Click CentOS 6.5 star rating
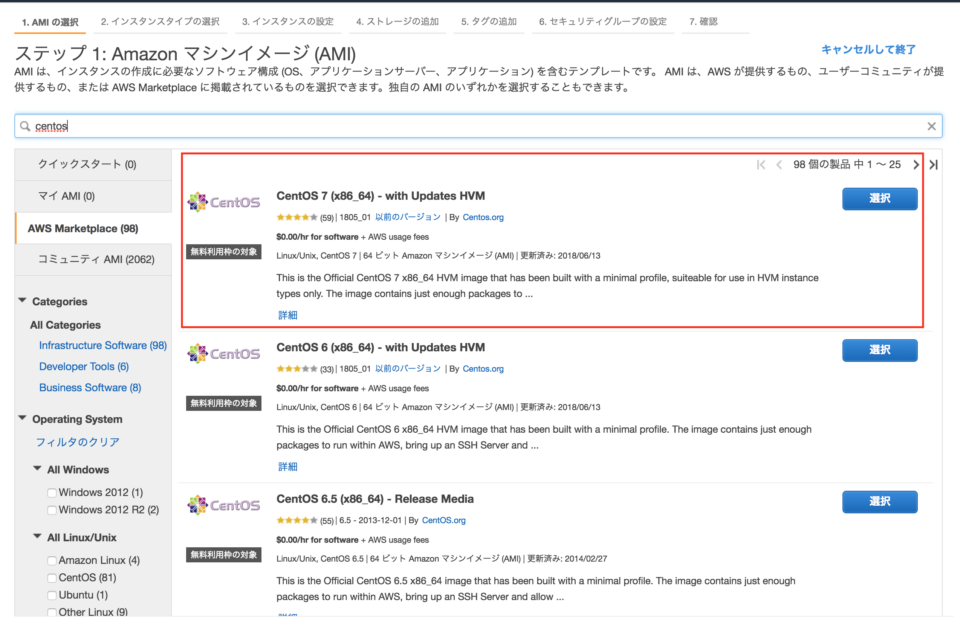Screen dimensions: 960x637 (297, 521)
